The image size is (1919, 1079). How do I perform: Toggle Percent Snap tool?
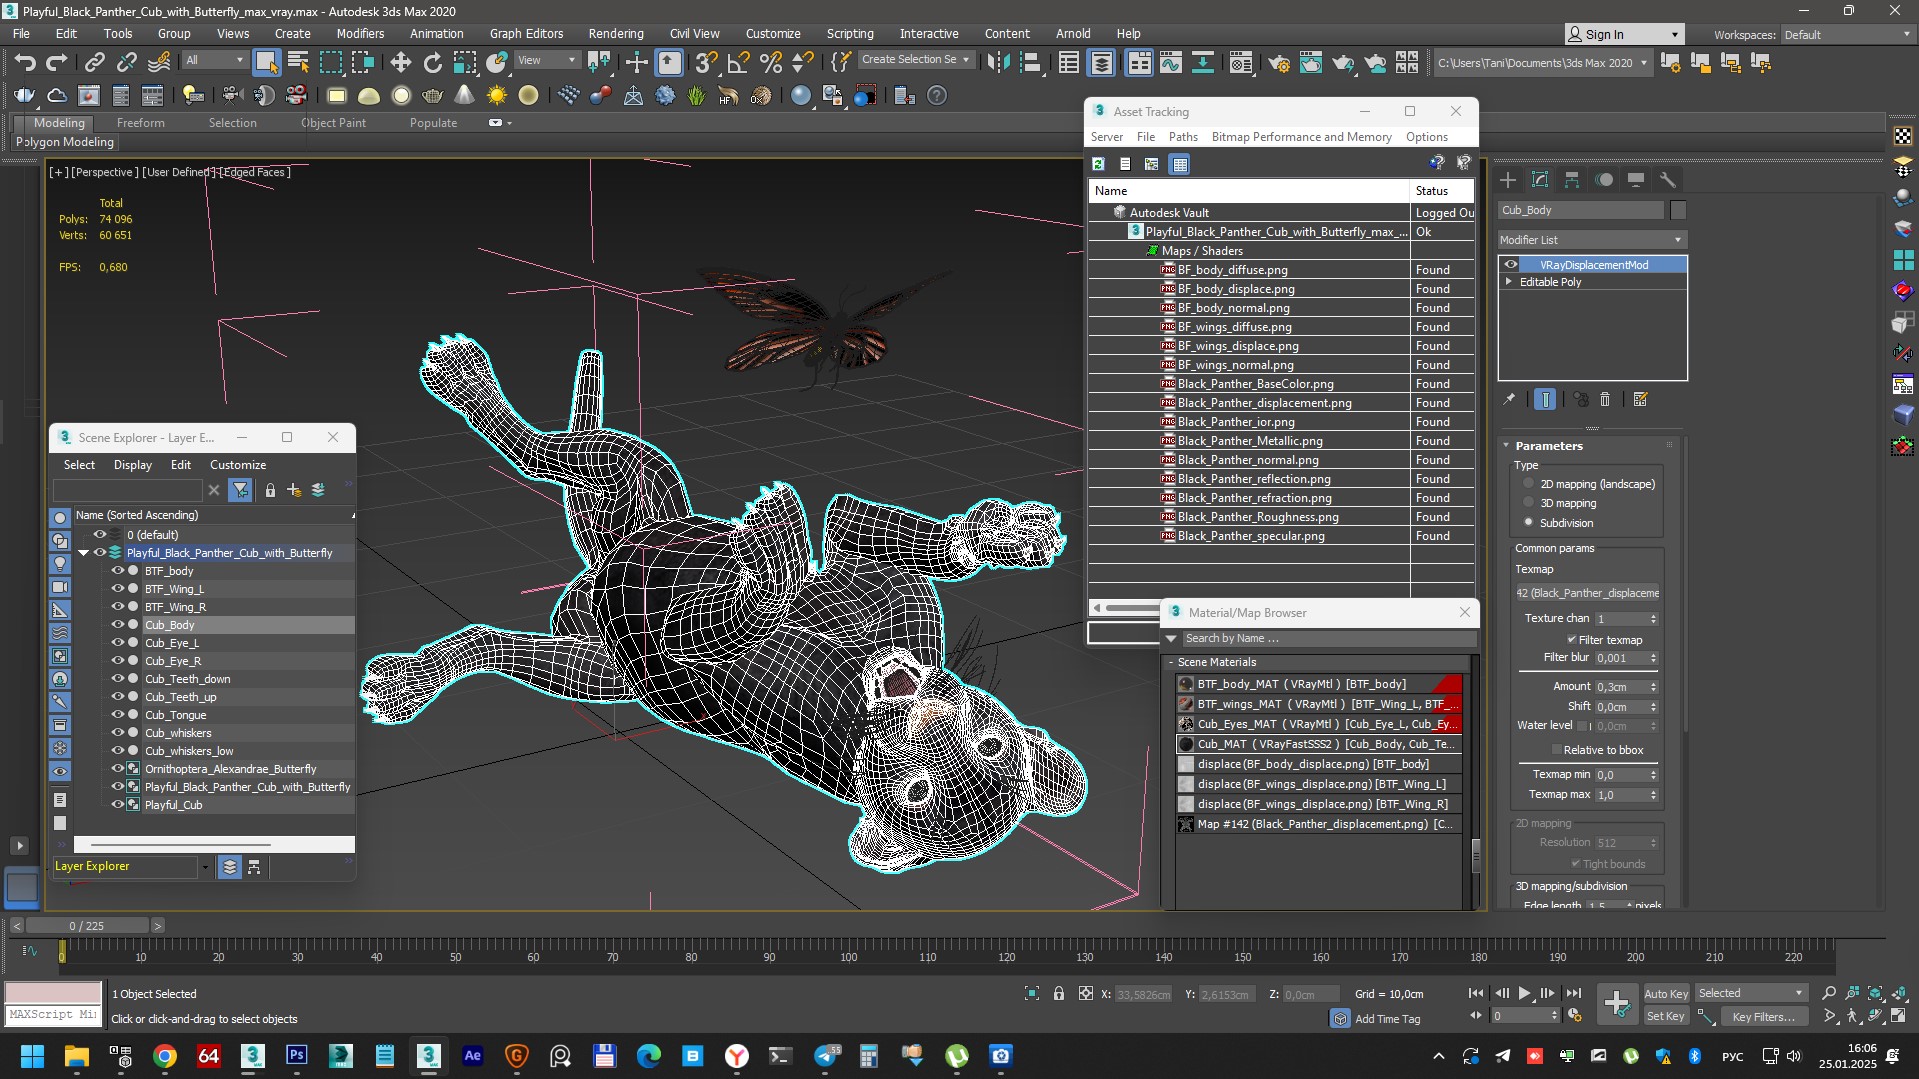click(x=770, y=62)
